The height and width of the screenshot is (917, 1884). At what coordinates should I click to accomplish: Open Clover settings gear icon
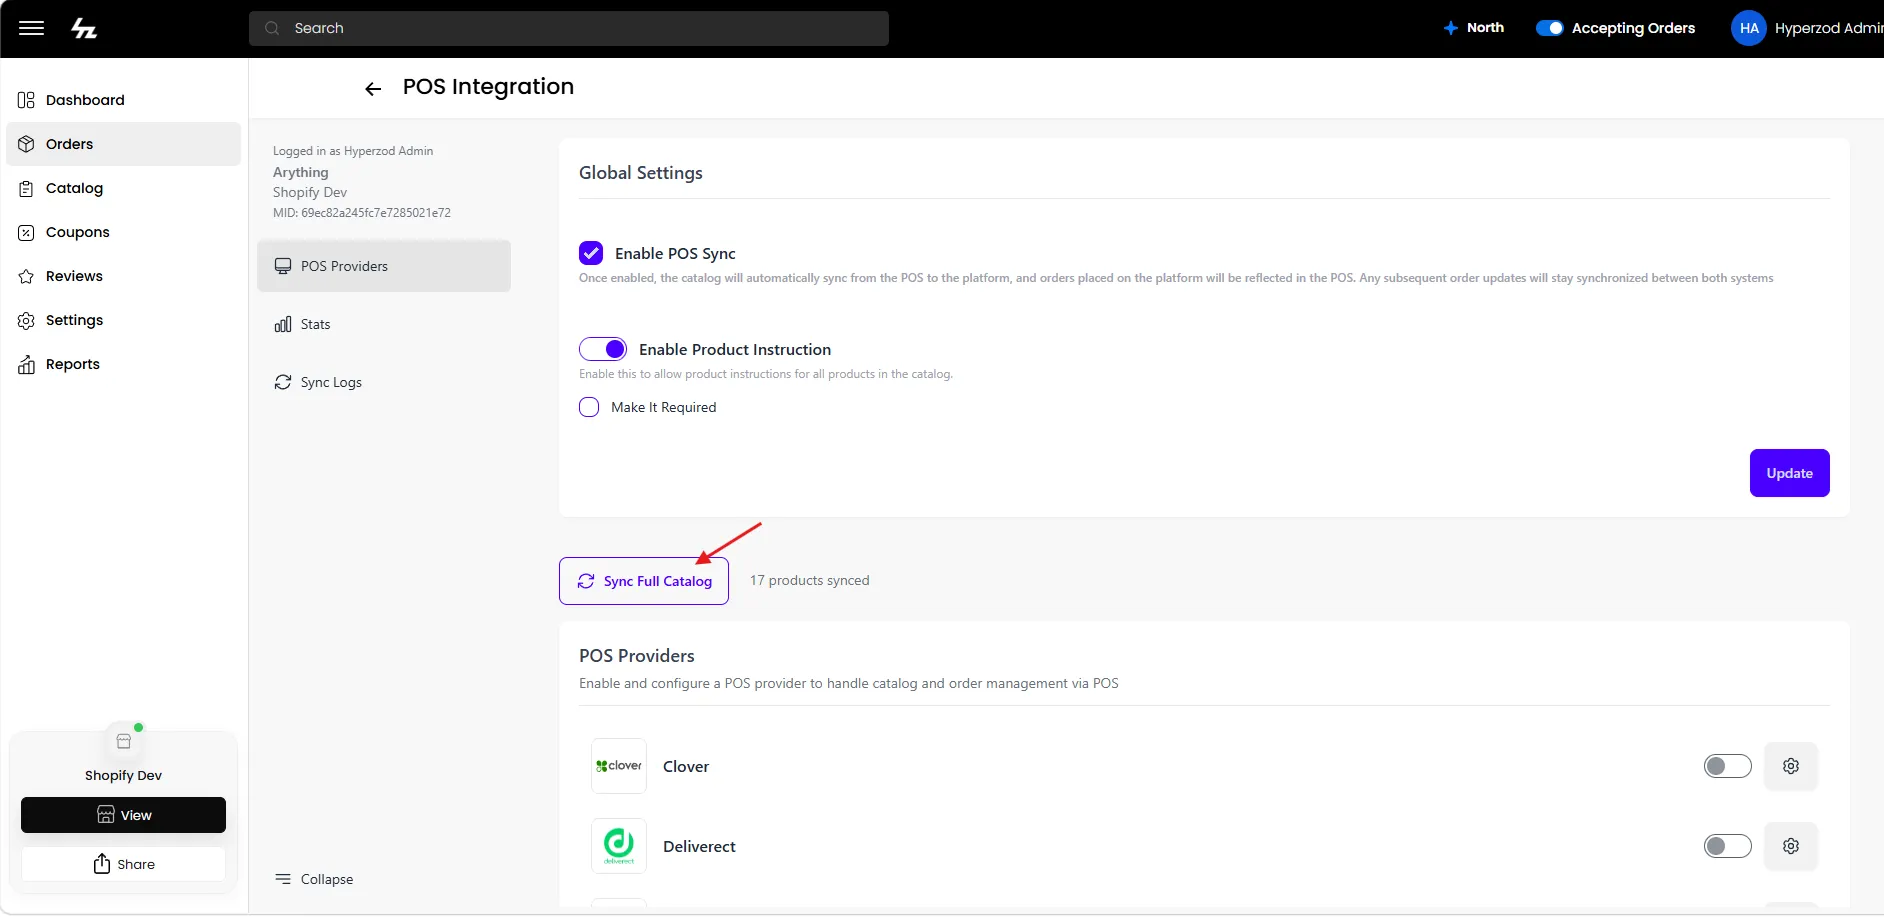click(1791, 766)
